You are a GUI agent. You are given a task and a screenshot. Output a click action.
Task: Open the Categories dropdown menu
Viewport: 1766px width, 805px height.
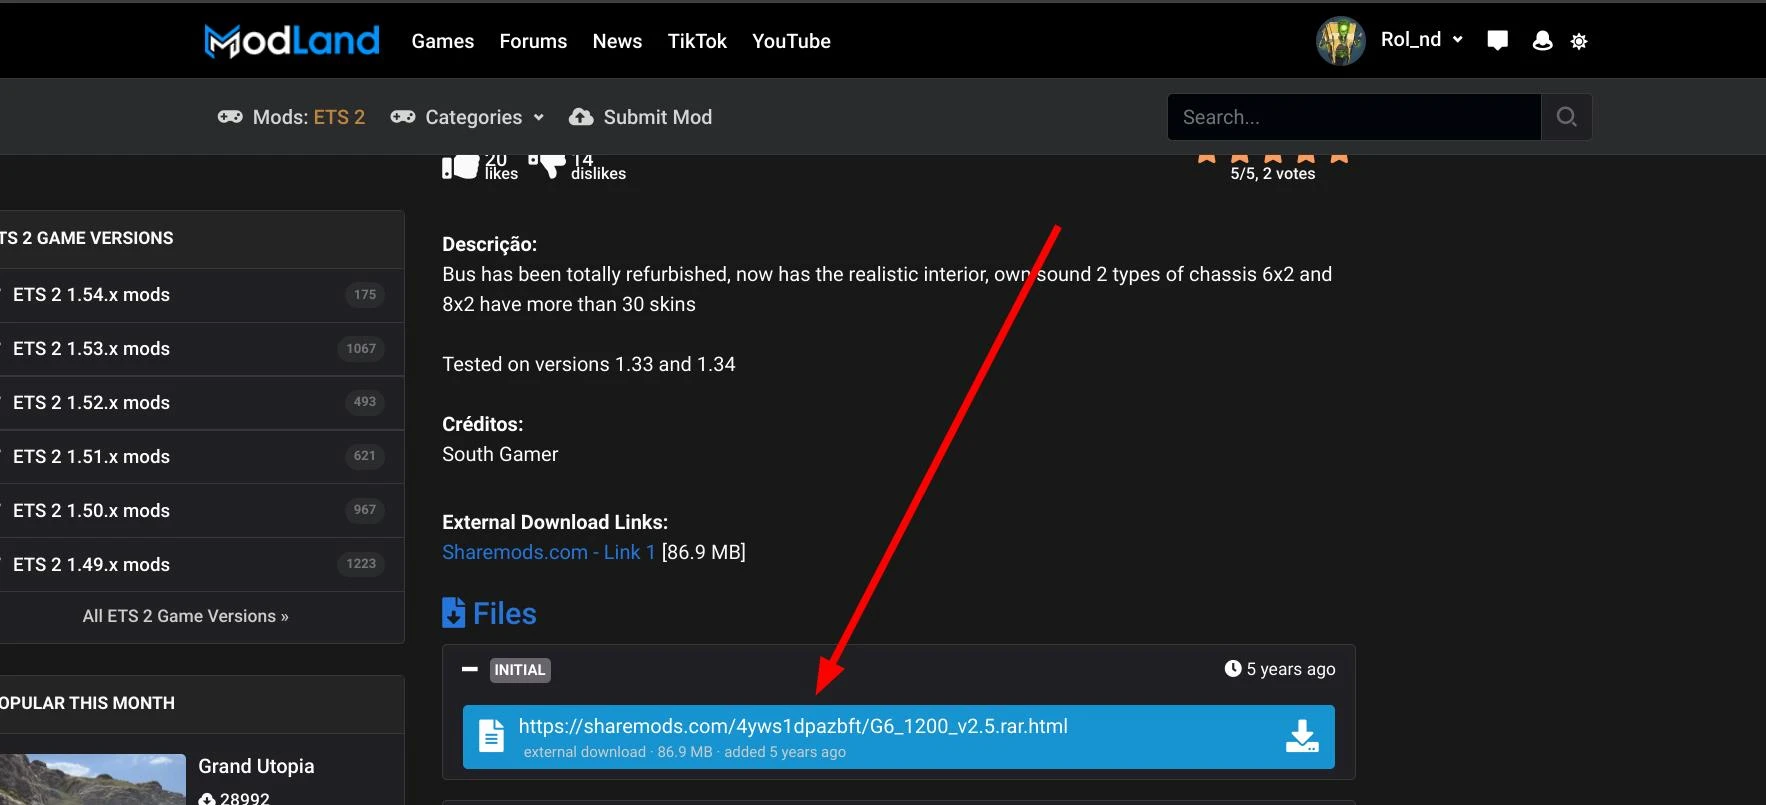coord(468,117)
